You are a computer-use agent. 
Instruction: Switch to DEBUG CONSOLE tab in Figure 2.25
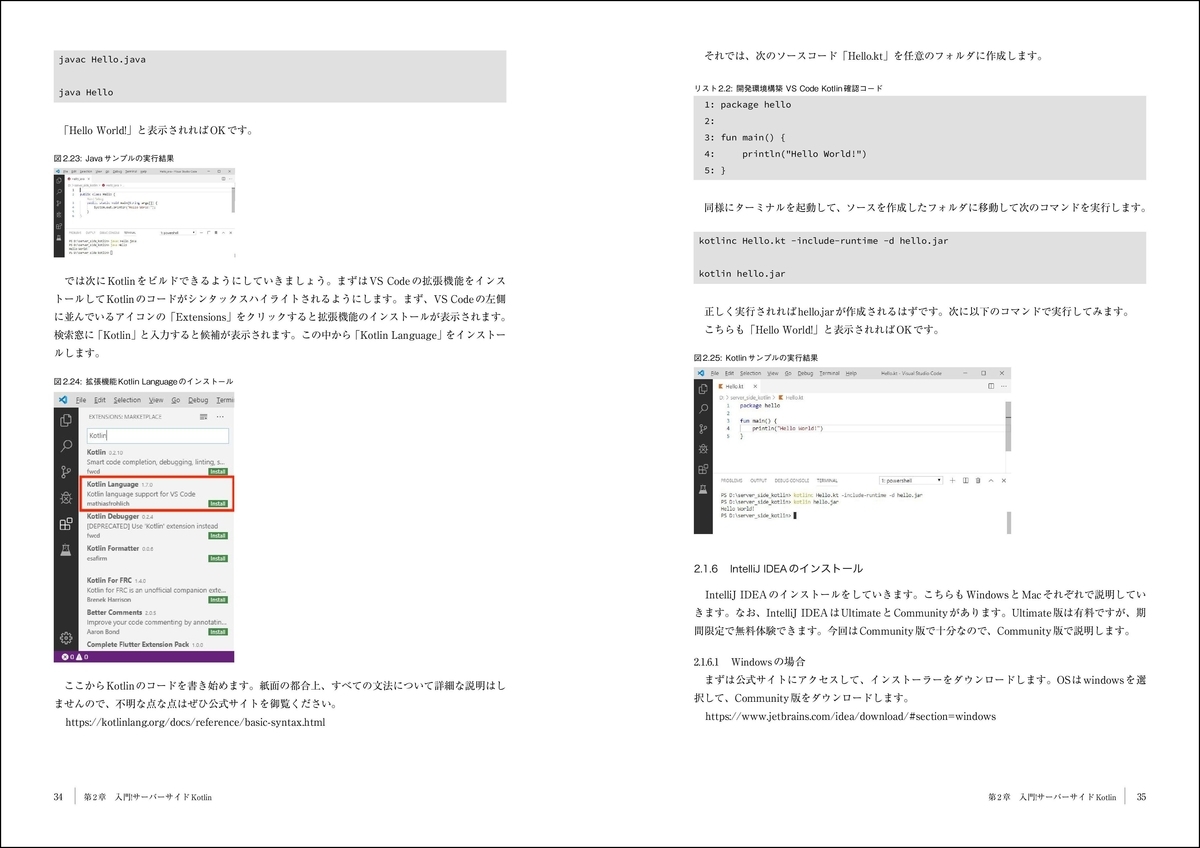792,481
